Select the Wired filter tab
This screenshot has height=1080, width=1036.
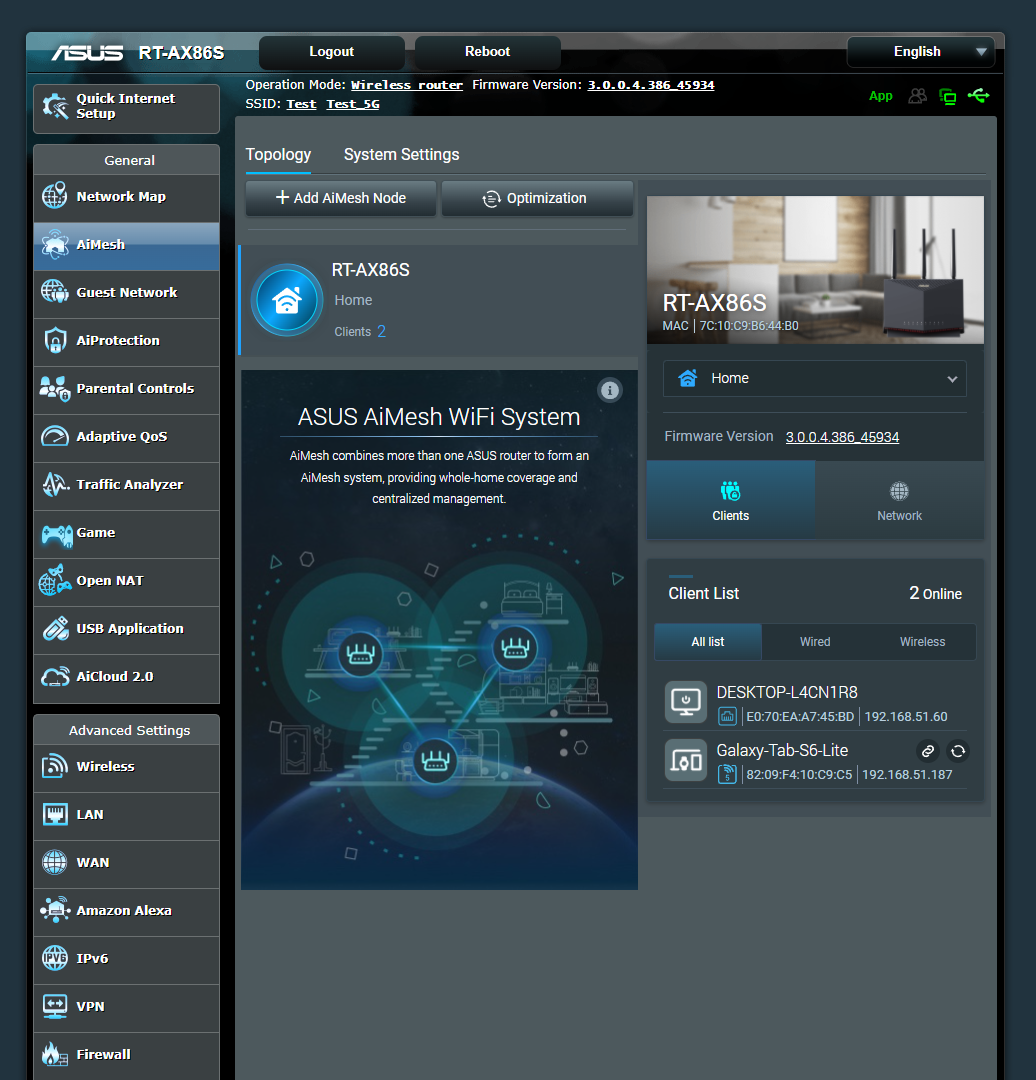[x=814, y=641]
